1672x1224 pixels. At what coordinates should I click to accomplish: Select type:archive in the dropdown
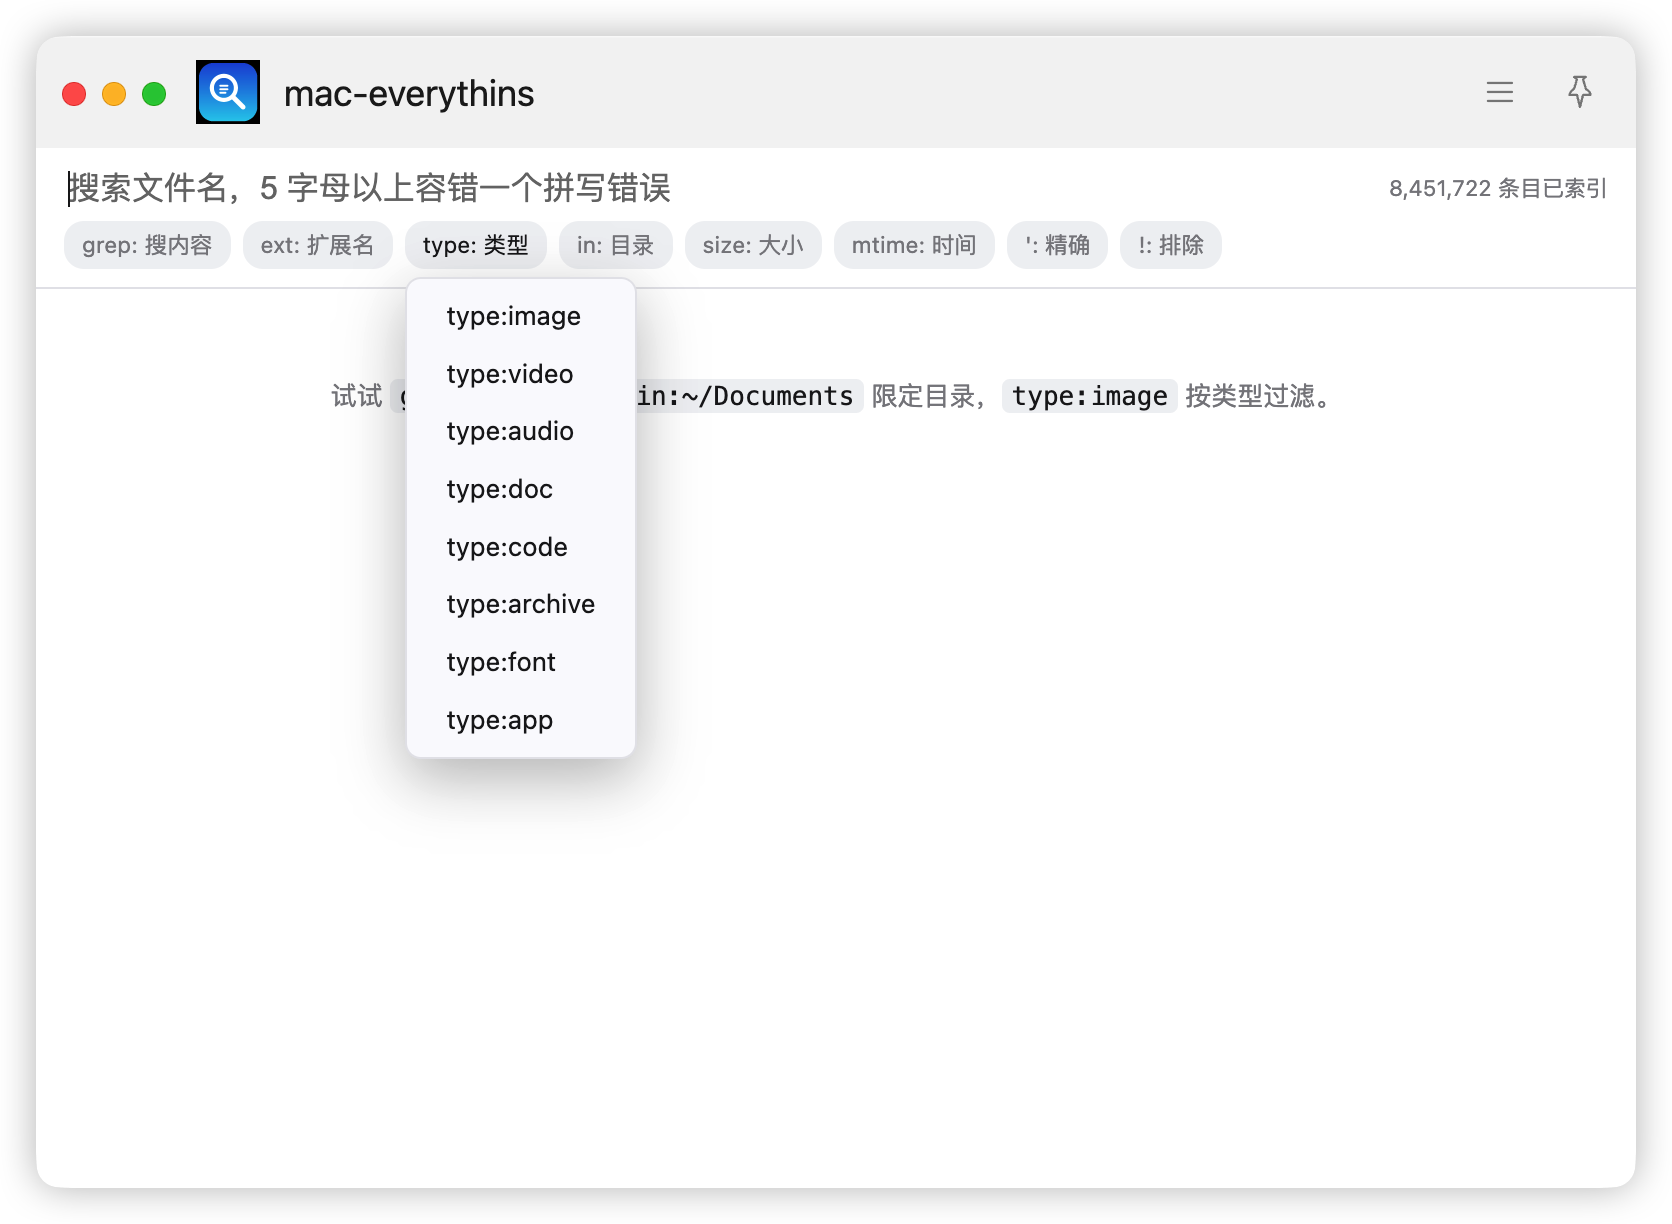(521, 604)
